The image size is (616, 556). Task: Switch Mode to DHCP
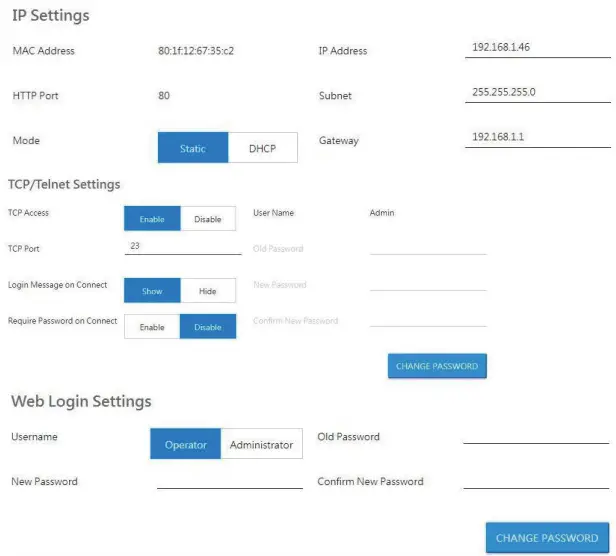tap(263, 148)
